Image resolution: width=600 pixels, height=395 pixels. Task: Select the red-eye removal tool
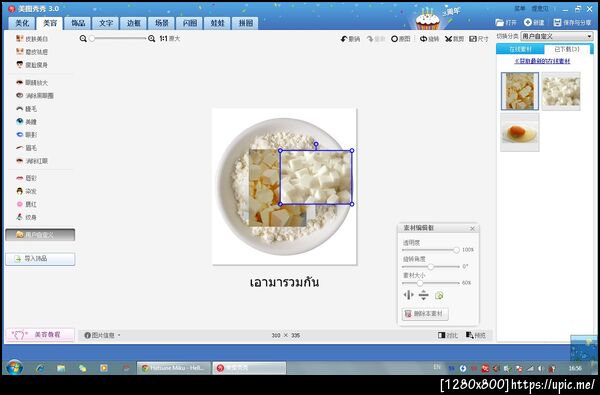(32, 161)
